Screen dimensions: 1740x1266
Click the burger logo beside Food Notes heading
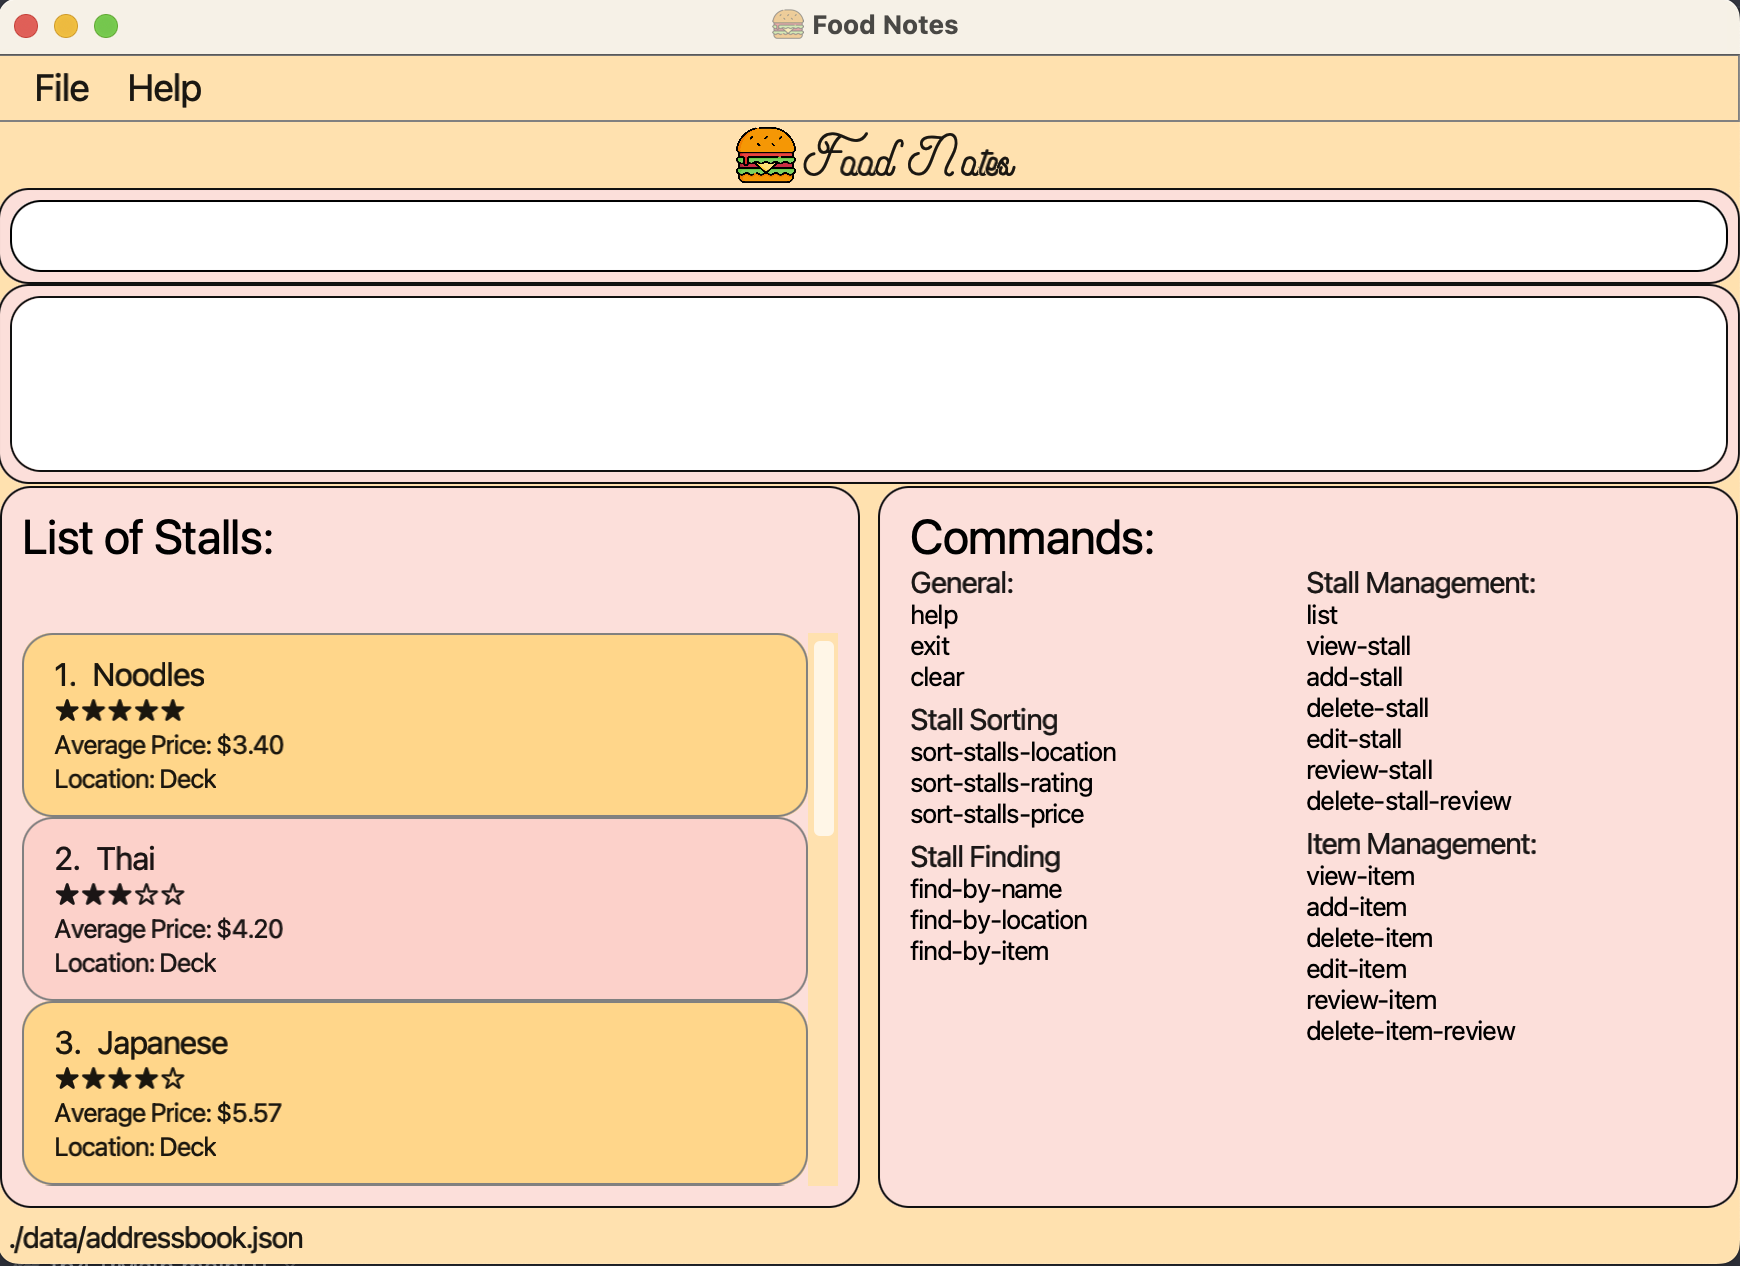766,155
